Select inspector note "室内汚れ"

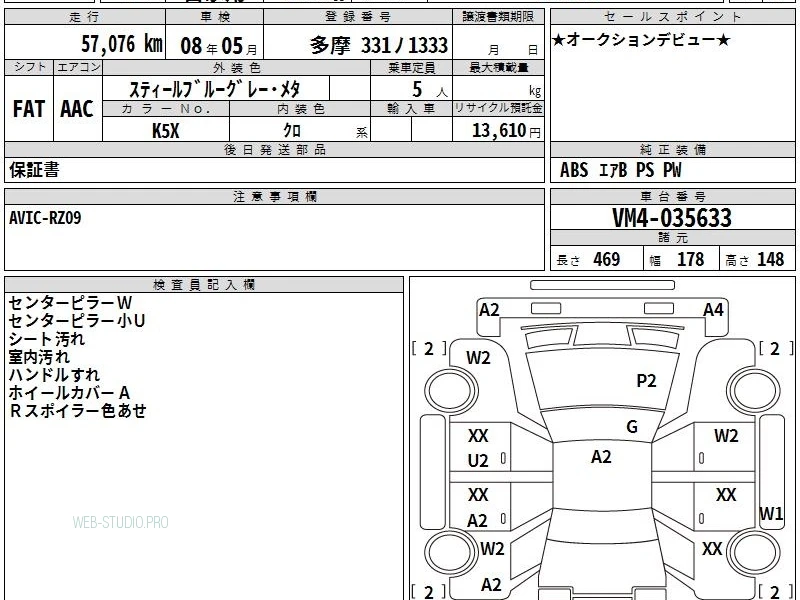[39, 357]
